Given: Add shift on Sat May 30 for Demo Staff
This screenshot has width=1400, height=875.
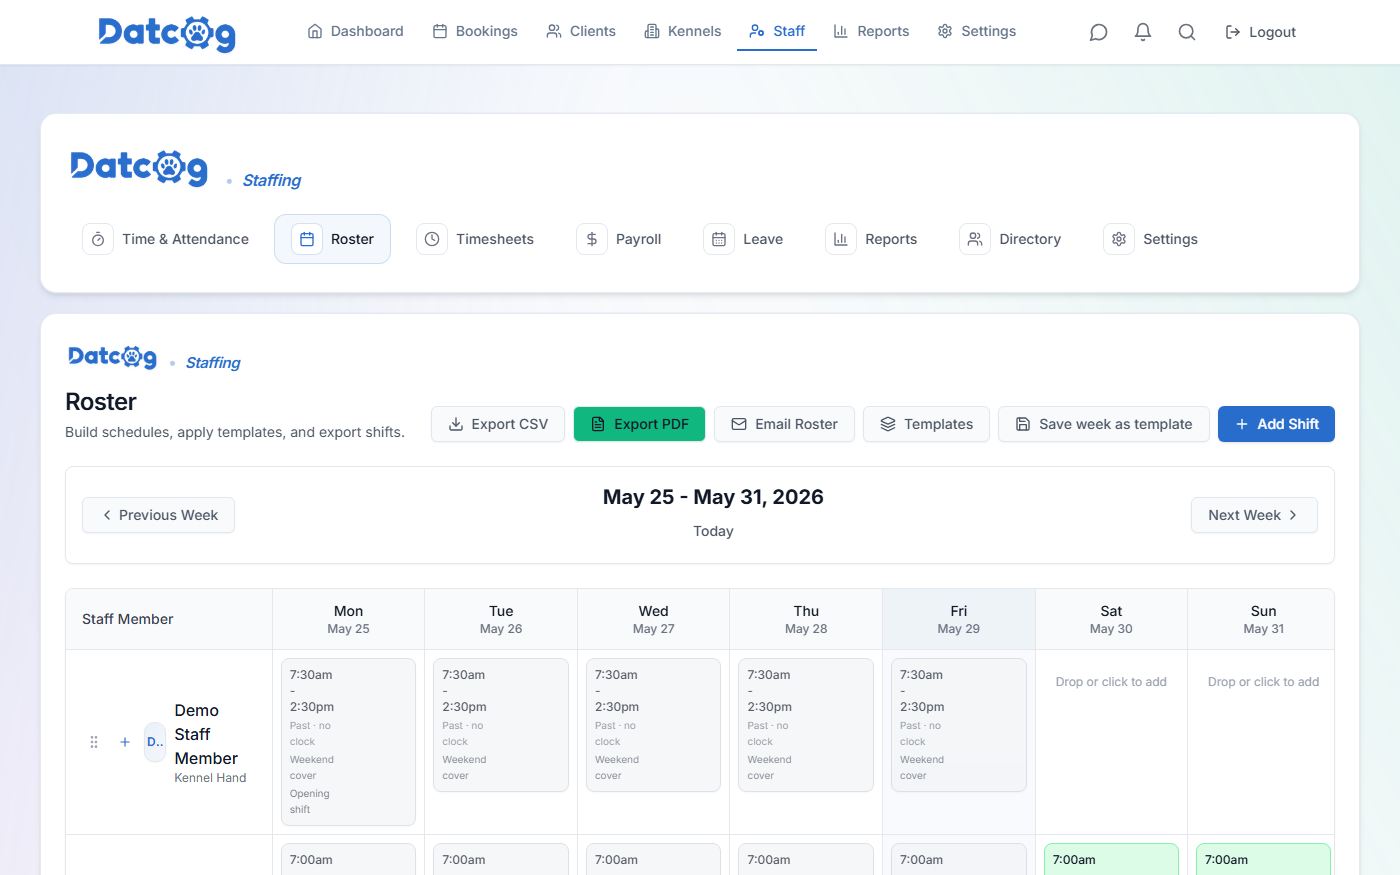Looking at the screenshot, I should click(x=1111, y=682).
